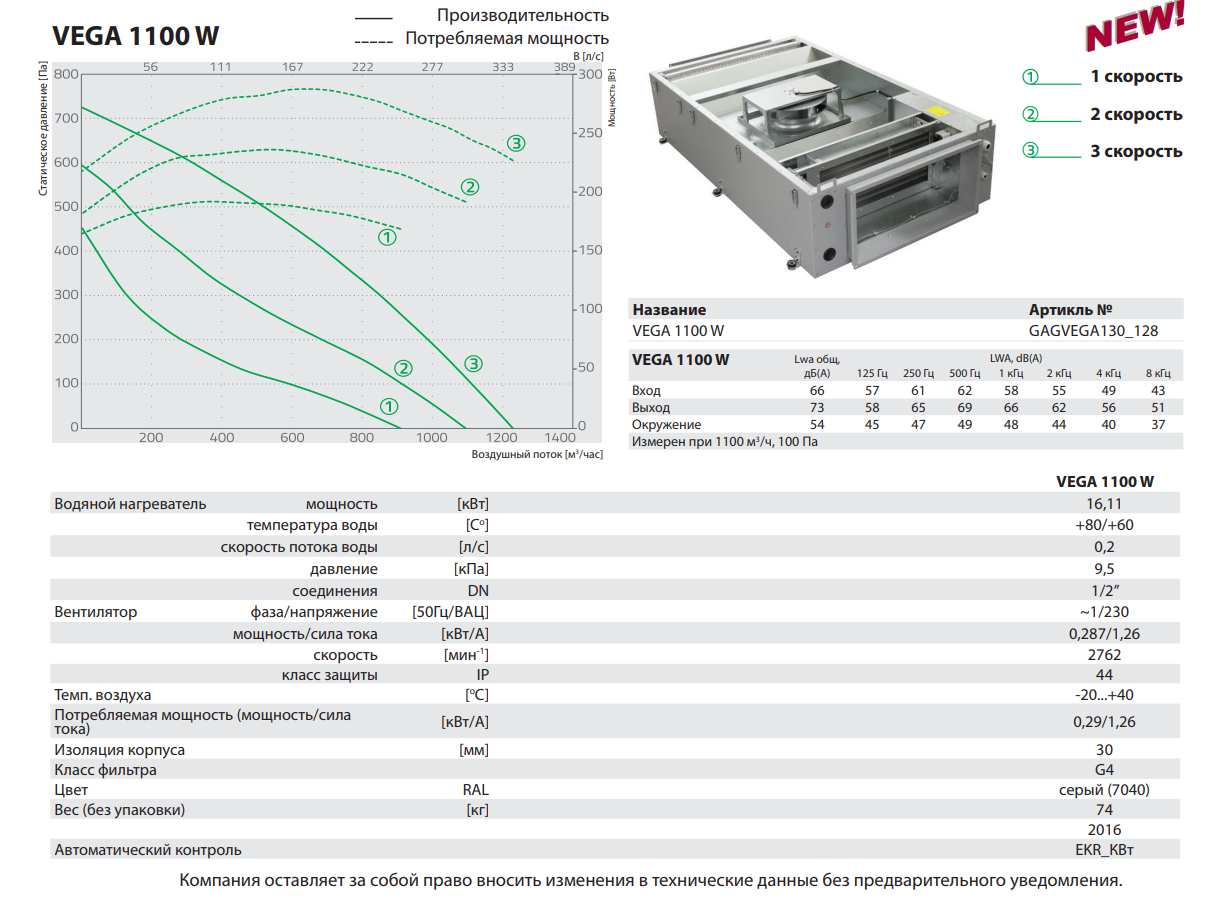Select the pressure value "9,5"
Screen dimensions: 1214x906
click(1105, 569)
